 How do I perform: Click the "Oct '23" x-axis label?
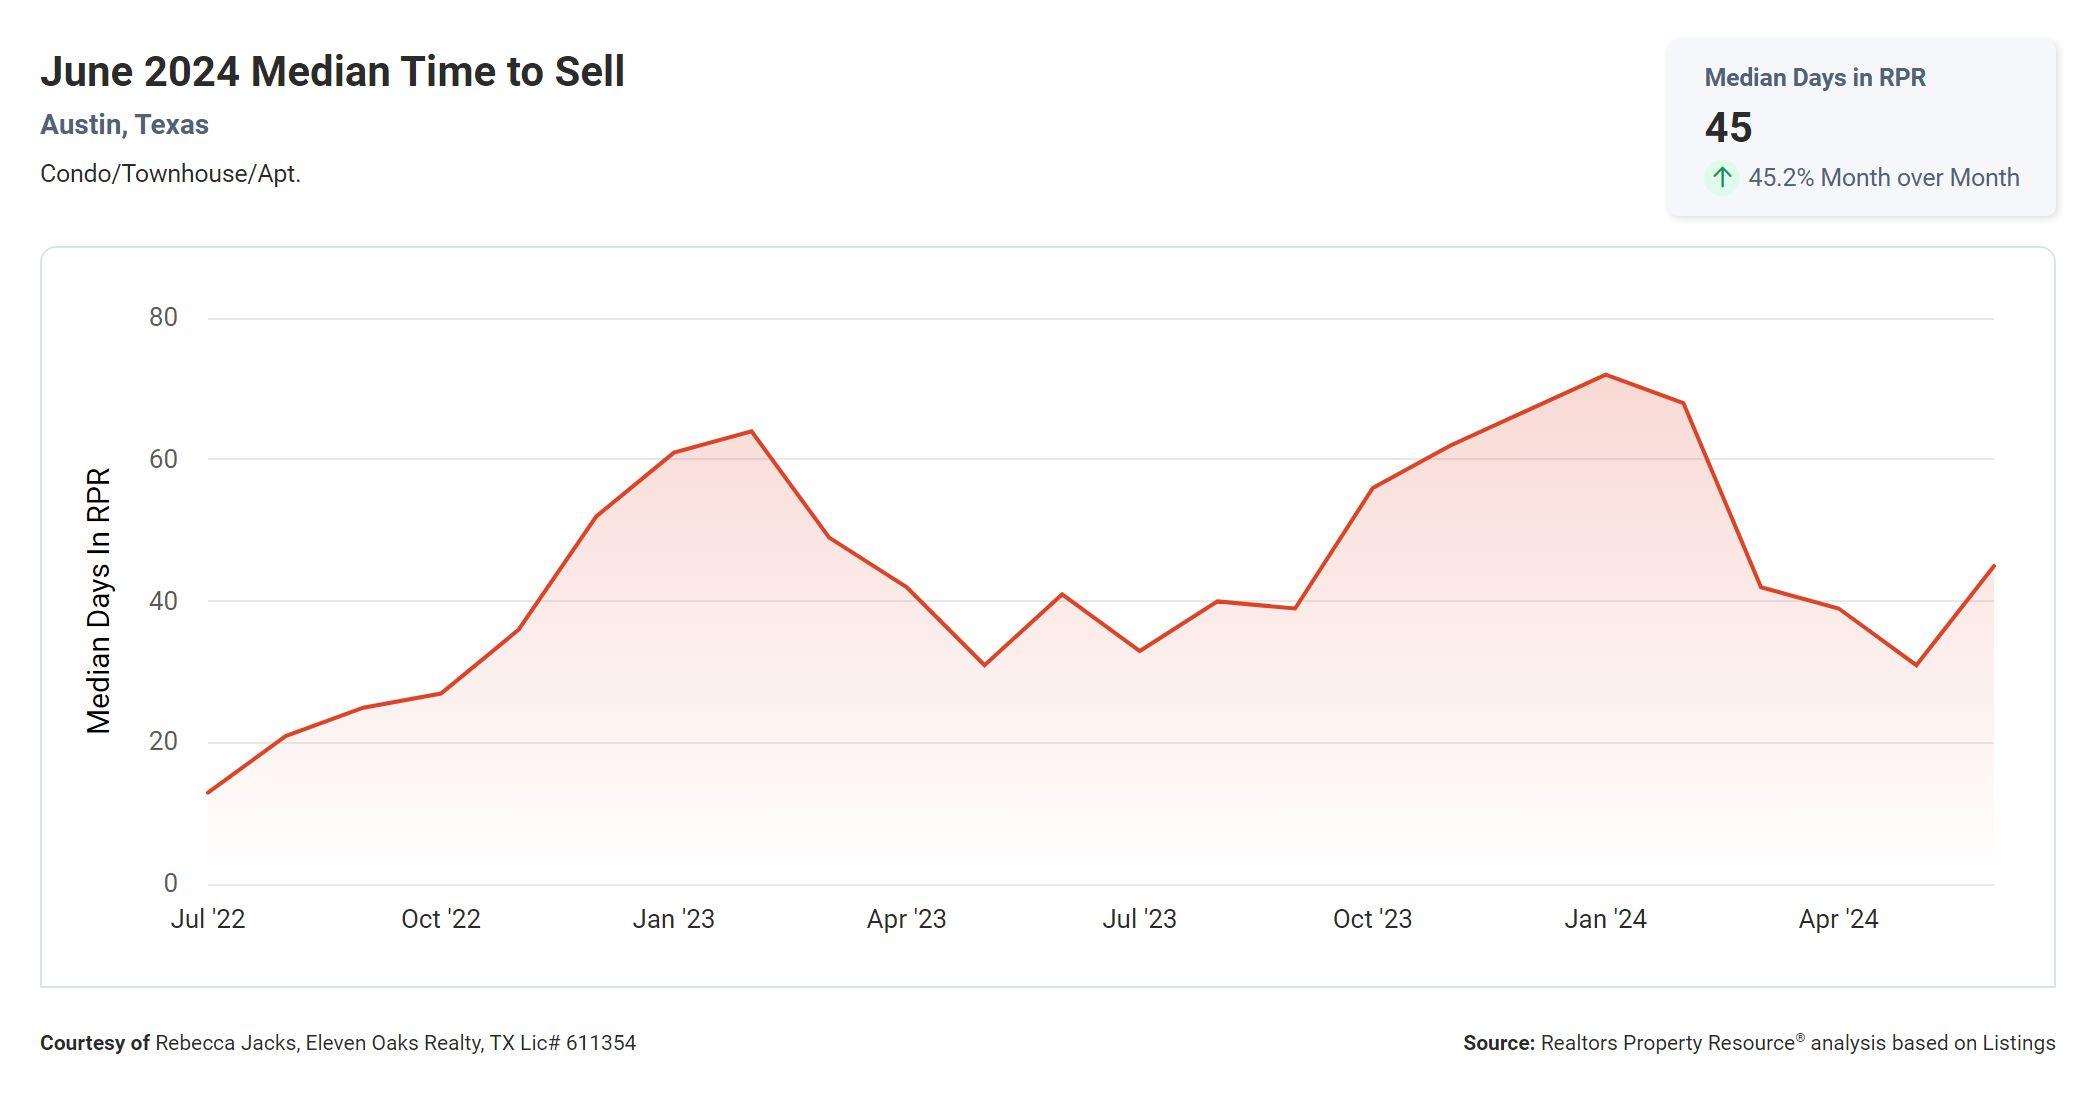[1372, 919]
